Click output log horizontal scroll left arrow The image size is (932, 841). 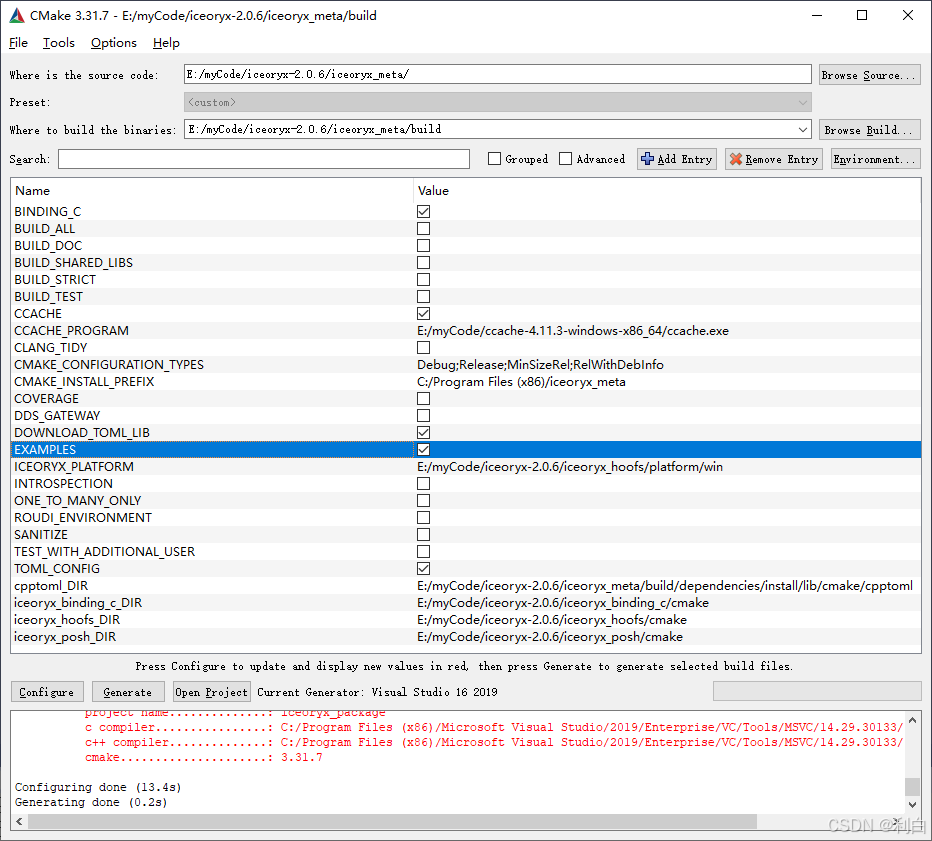point(19,821)
